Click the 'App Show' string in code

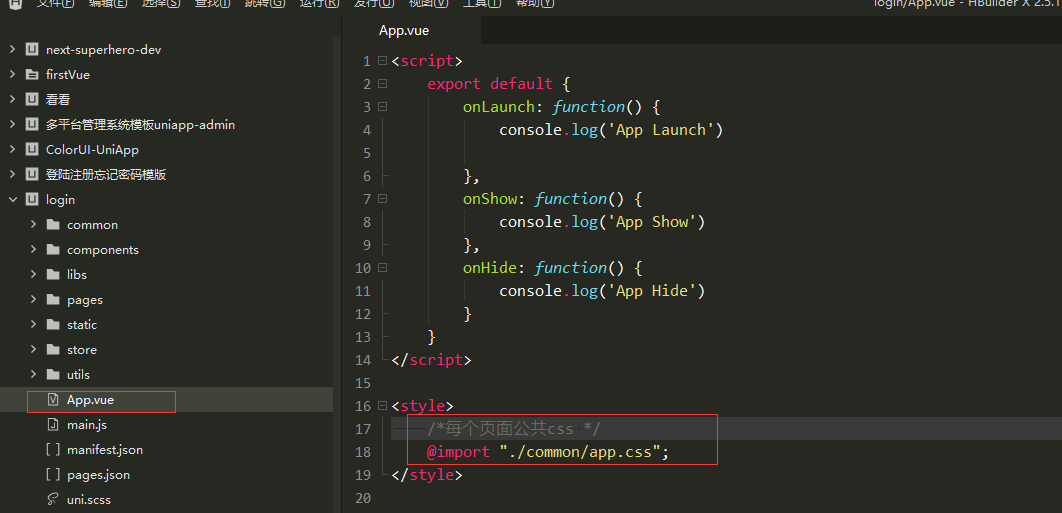tap(653, 222)
